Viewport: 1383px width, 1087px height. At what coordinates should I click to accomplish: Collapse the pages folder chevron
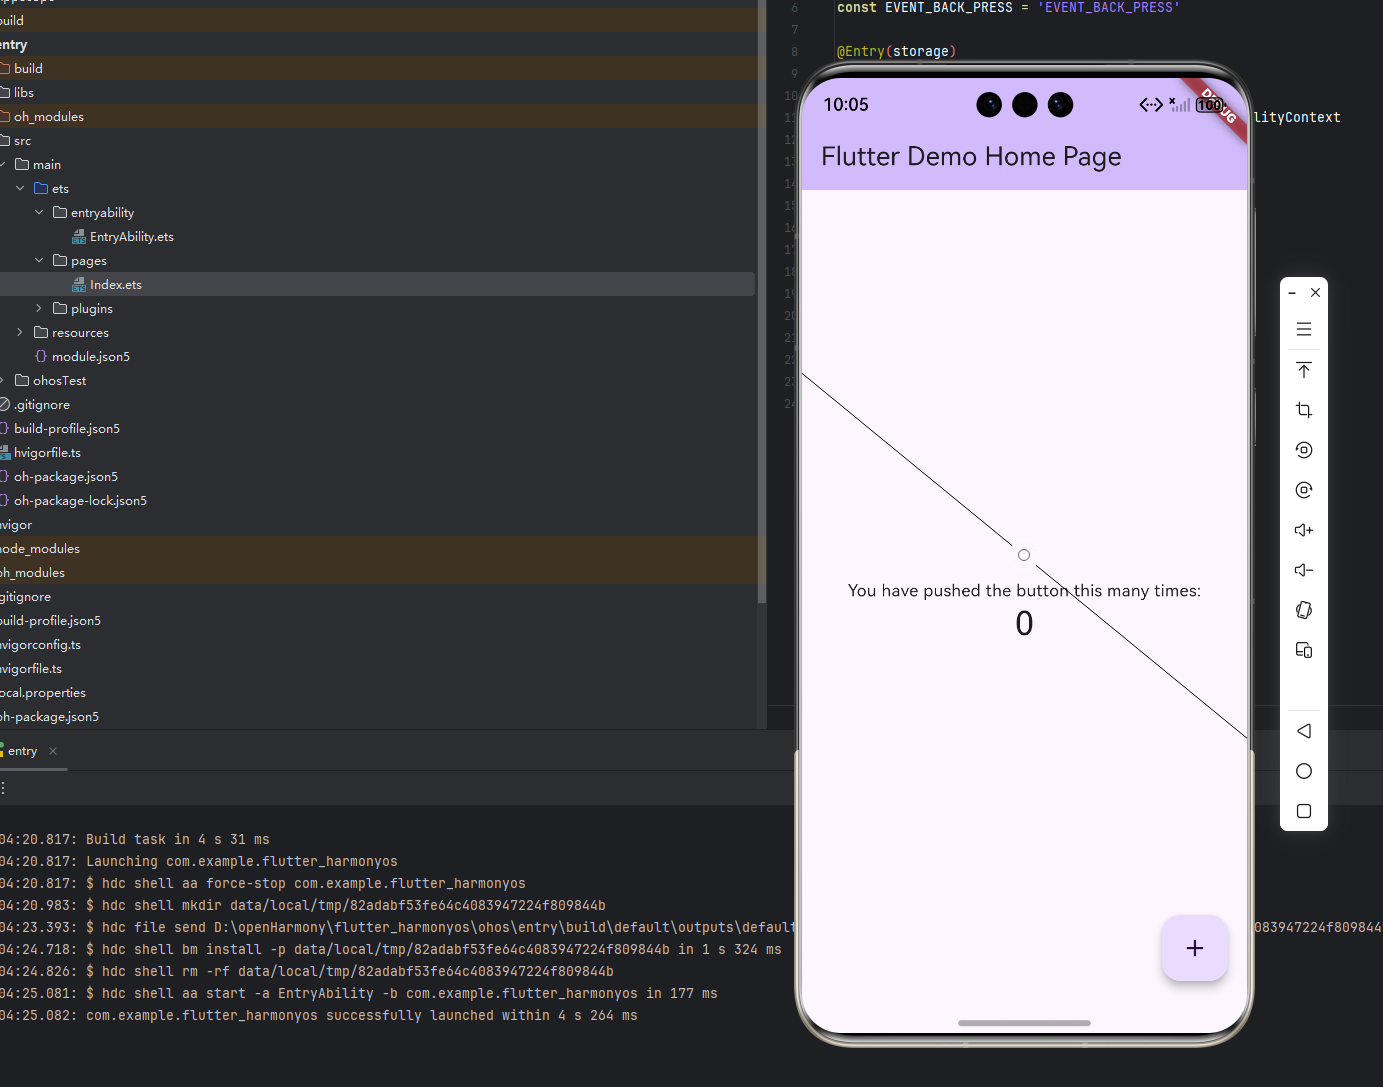click(39, 260)
